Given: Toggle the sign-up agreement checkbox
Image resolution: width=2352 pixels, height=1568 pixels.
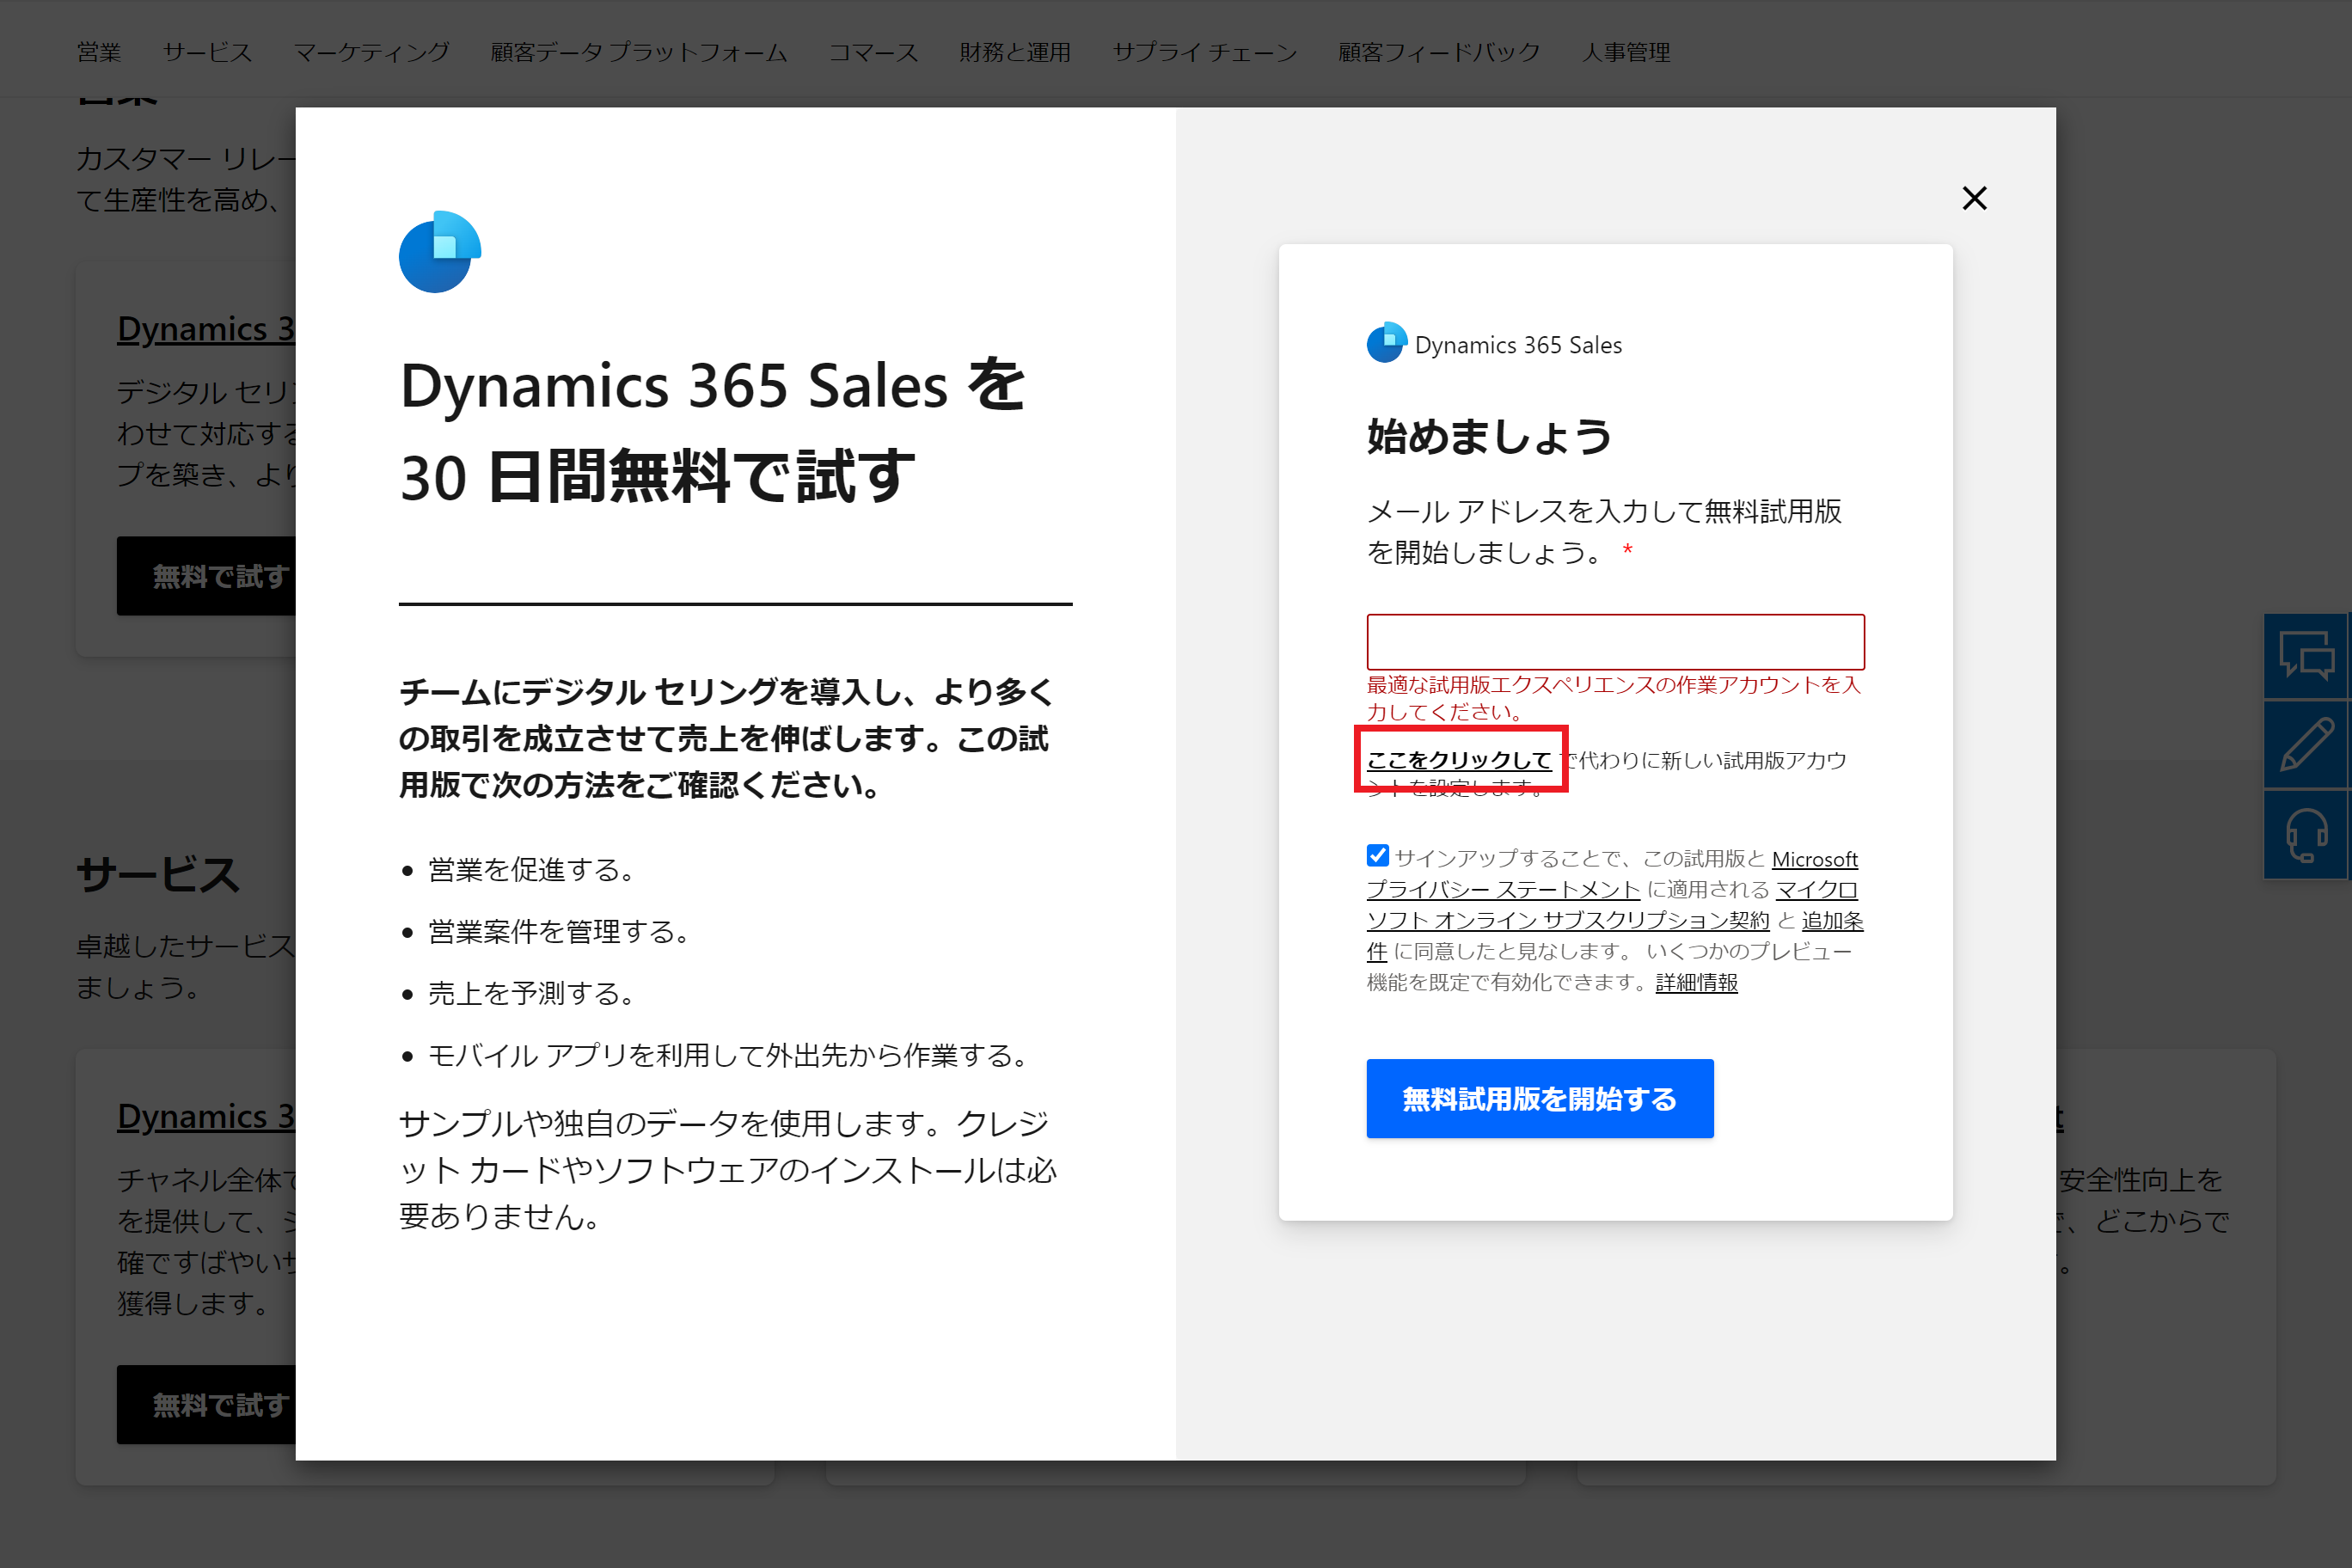Looking at the screenshot, I should pos(1377,856).
